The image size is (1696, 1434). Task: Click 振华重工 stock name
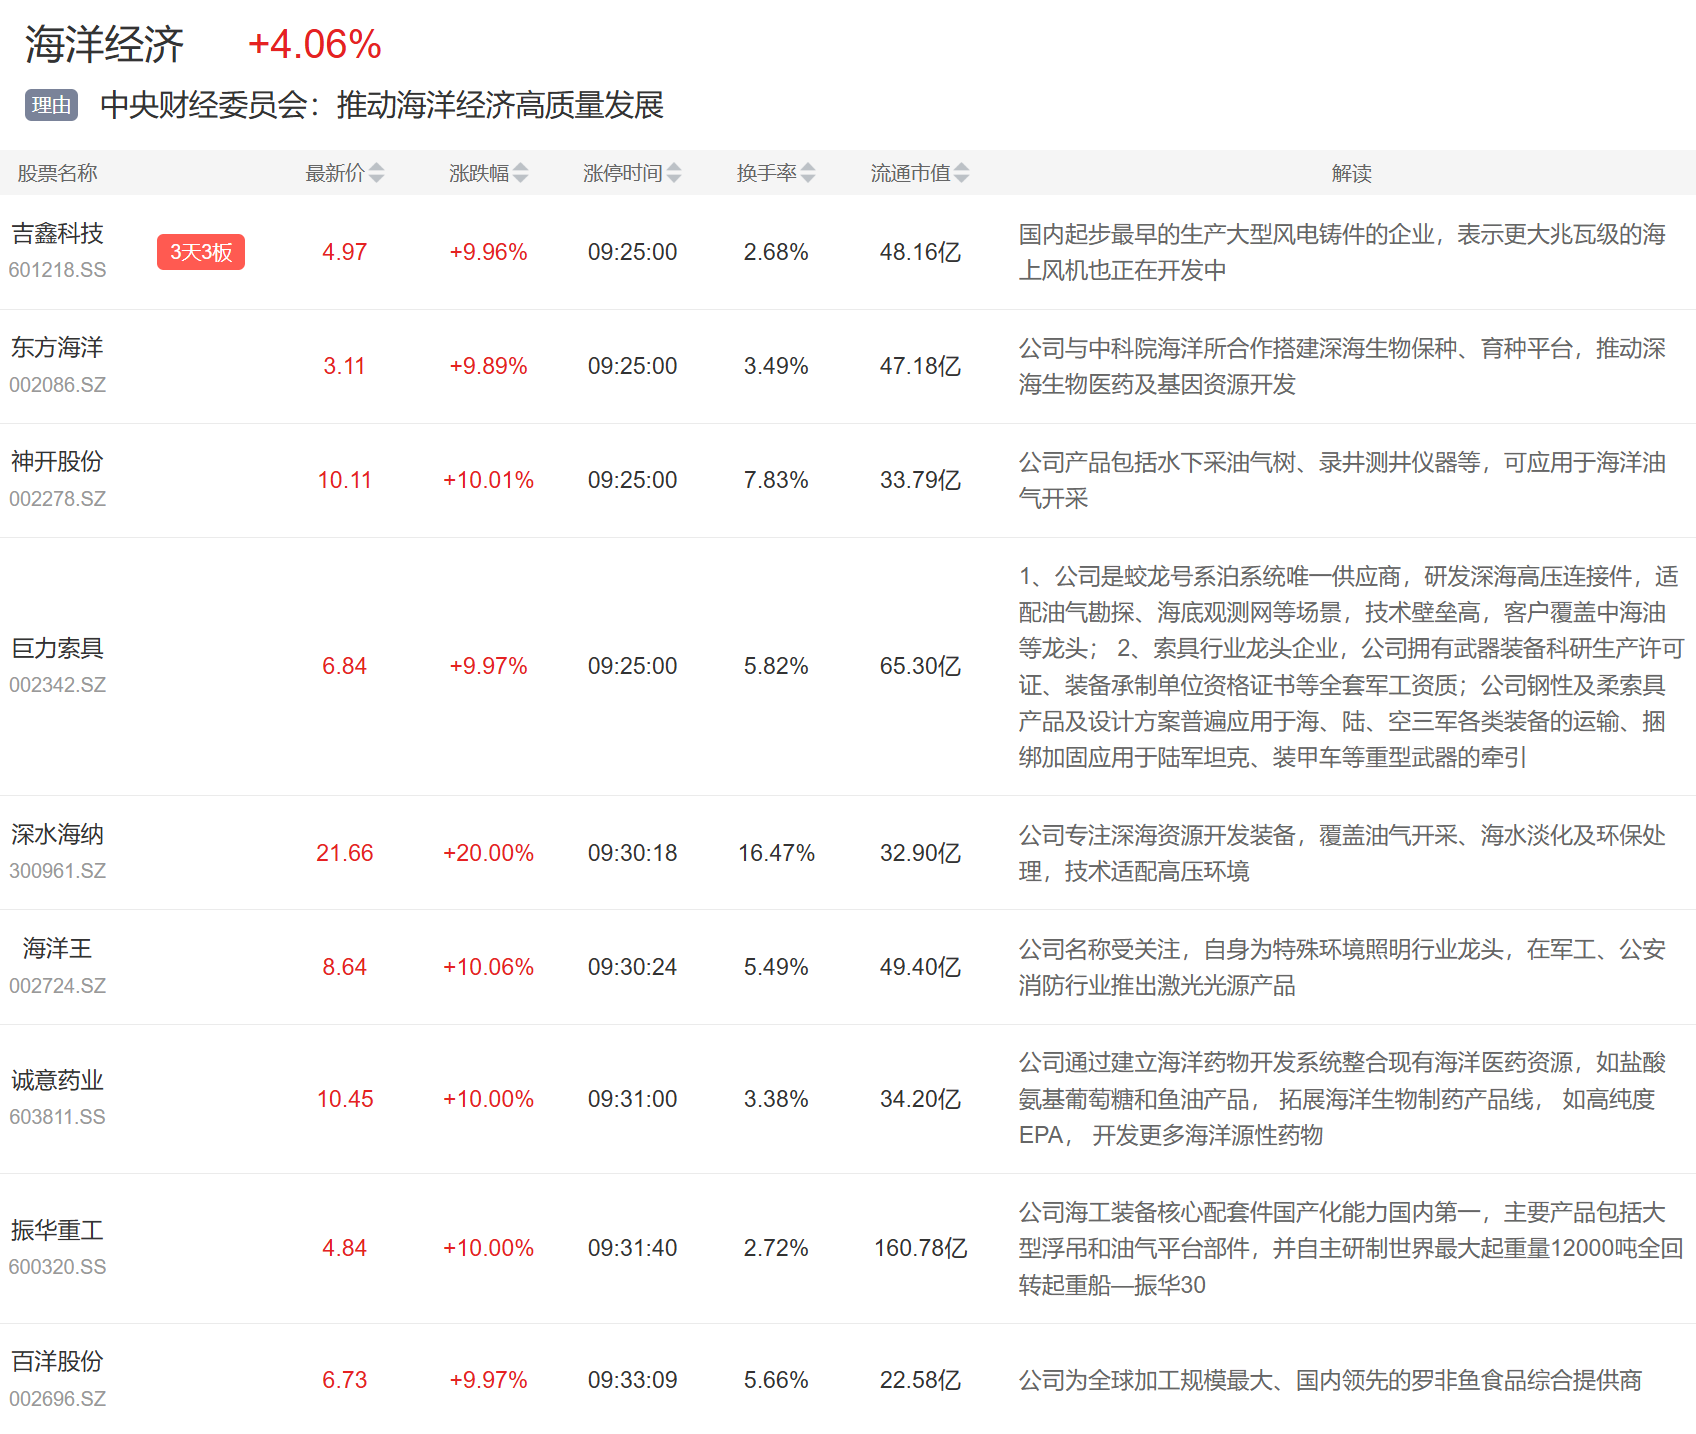click(57, 1231)
